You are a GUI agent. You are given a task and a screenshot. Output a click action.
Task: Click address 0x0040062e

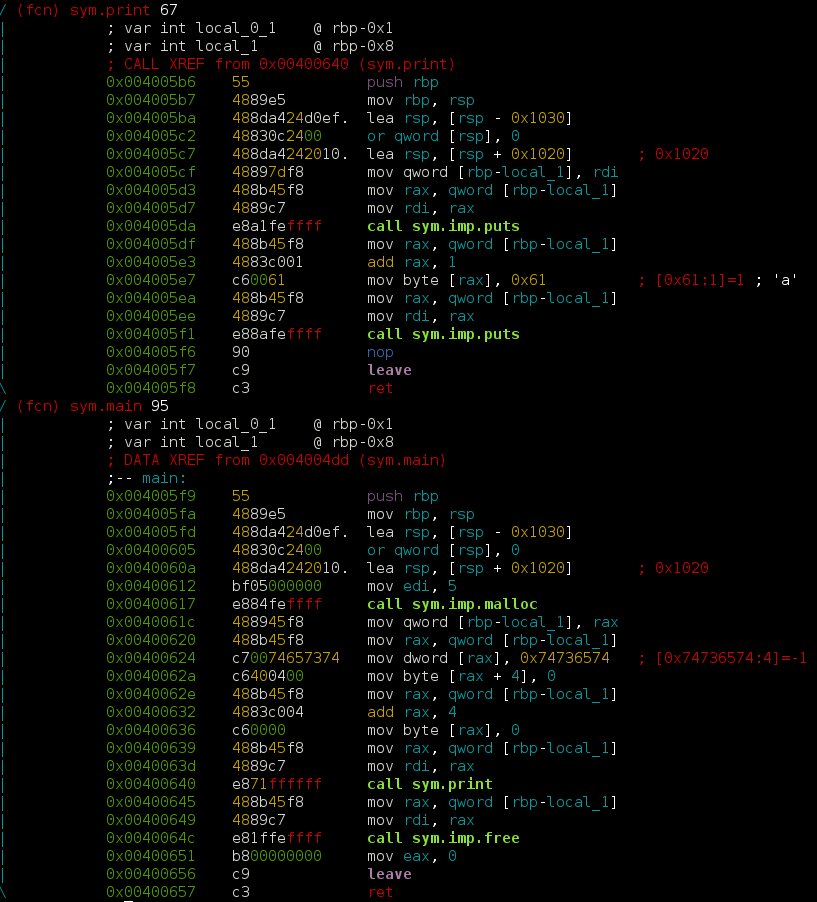(x=151, y=694)
